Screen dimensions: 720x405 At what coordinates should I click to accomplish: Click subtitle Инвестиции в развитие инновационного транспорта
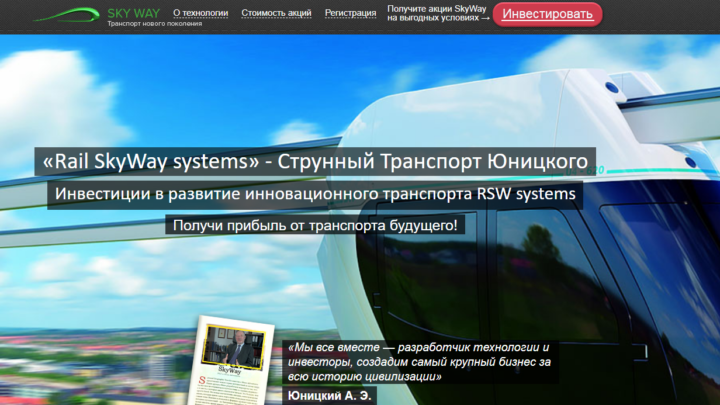point(315,194)
